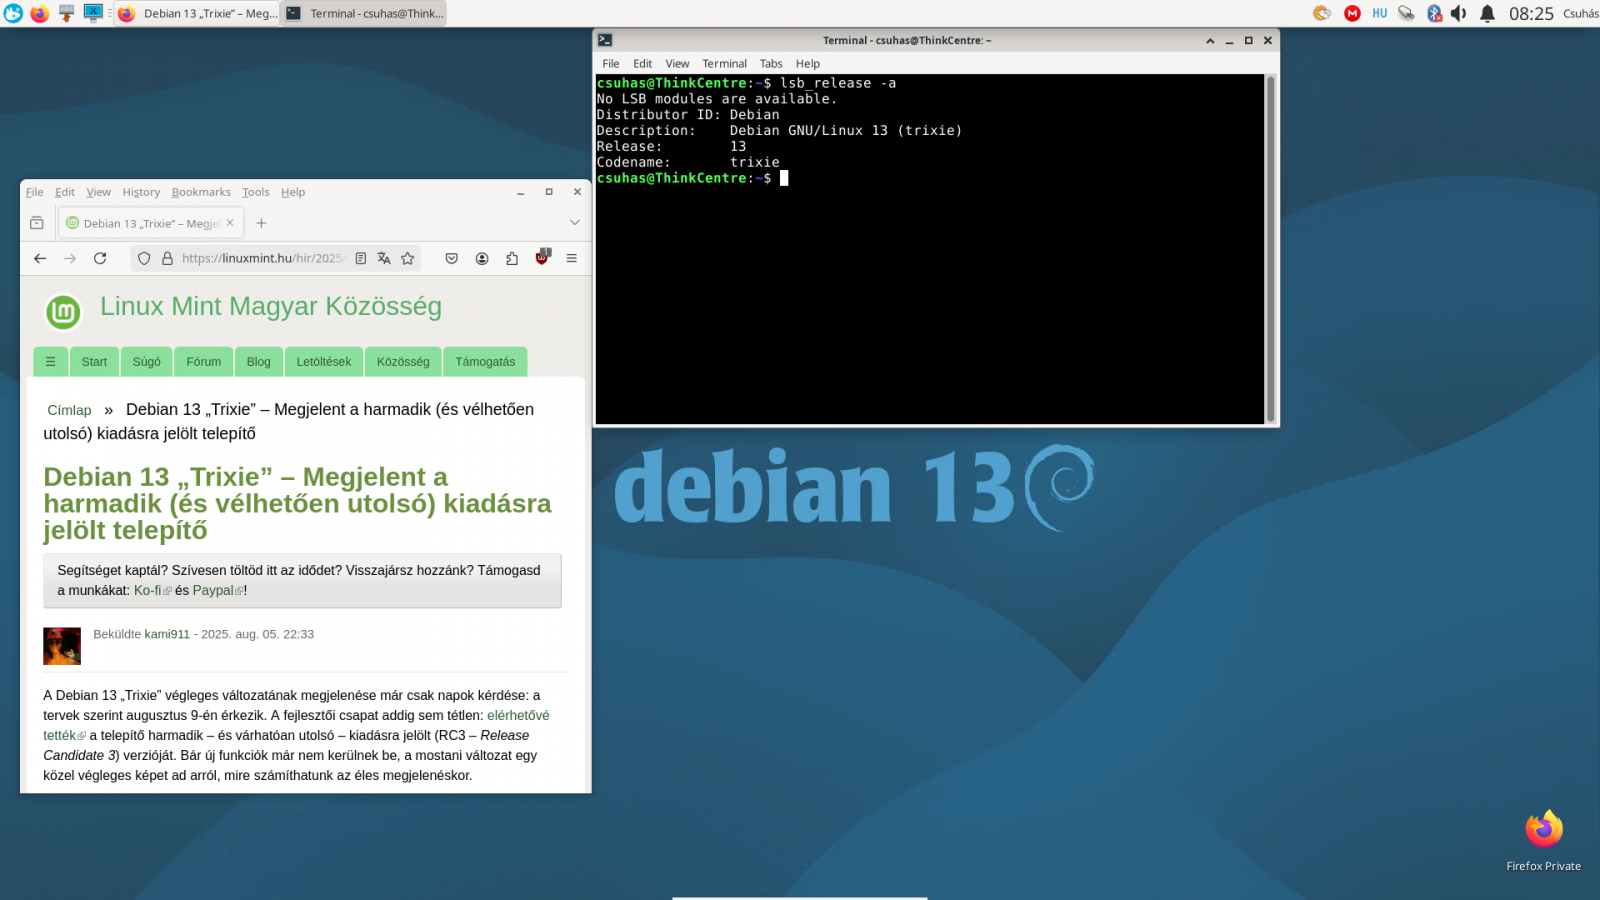Viewport: 1600px width, 900px height.
Task: Open the Fórum navigation tab
Action: (x=204, y=362)
